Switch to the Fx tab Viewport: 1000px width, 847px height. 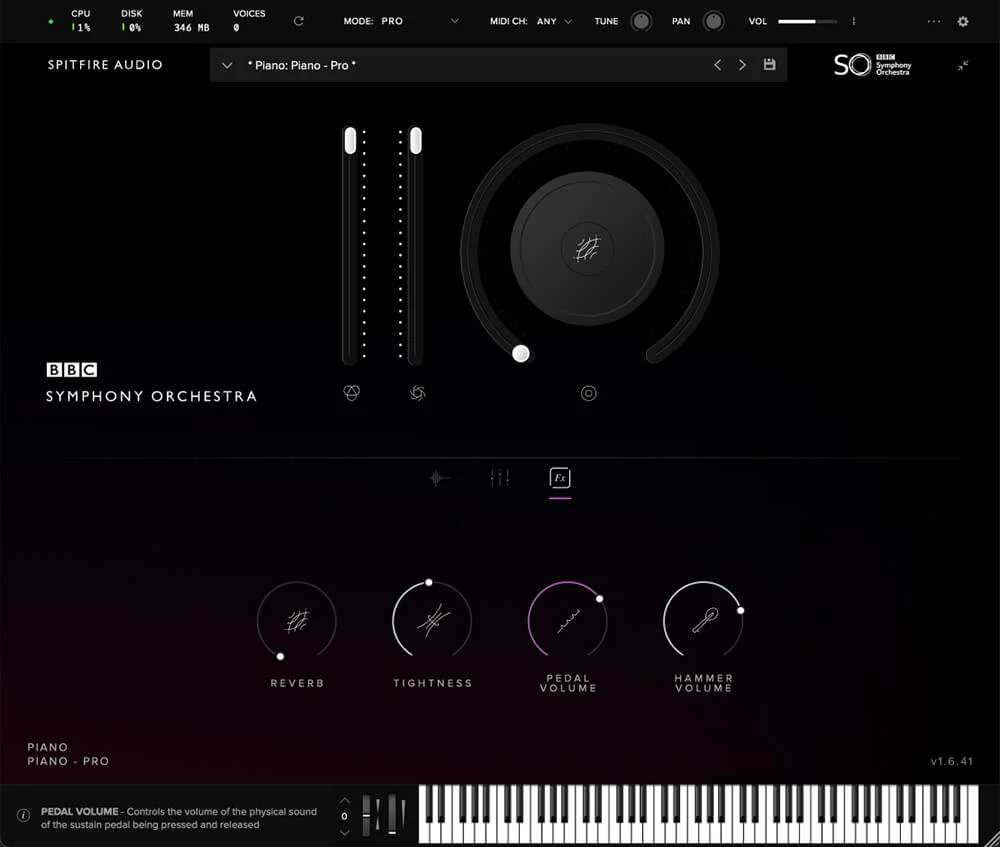tap(560, 478)
